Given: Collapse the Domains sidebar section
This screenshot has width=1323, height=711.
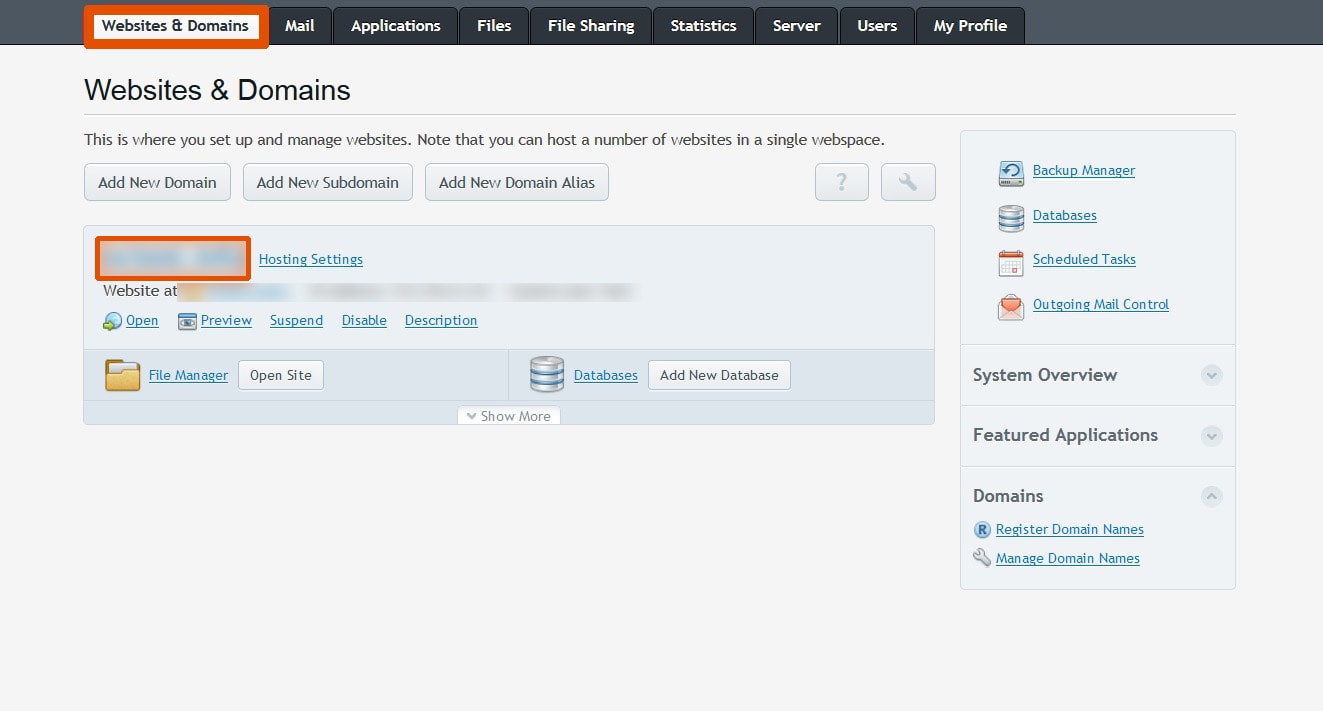Looking at the screenshot, I should click(x=1211, y=496).
